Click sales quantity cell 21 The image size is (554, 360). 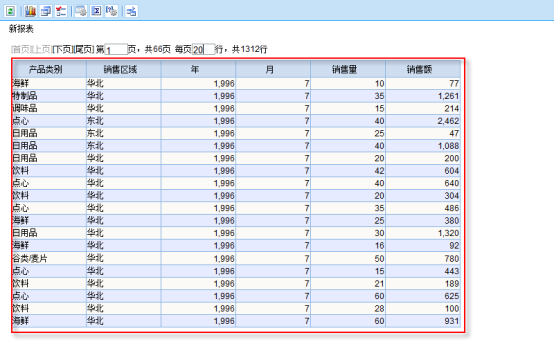(348, 284)
